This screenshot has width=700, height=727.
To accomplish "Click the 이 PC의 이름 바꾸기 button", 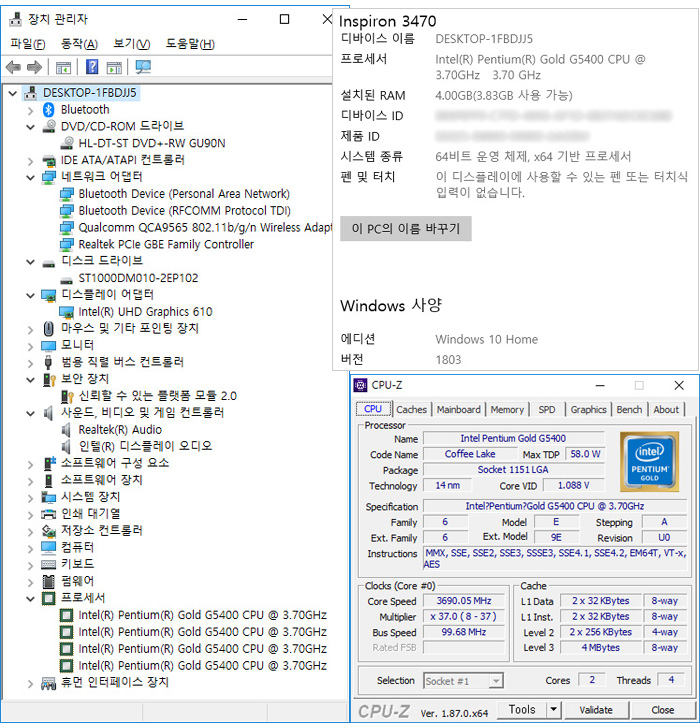I will 406,229.
